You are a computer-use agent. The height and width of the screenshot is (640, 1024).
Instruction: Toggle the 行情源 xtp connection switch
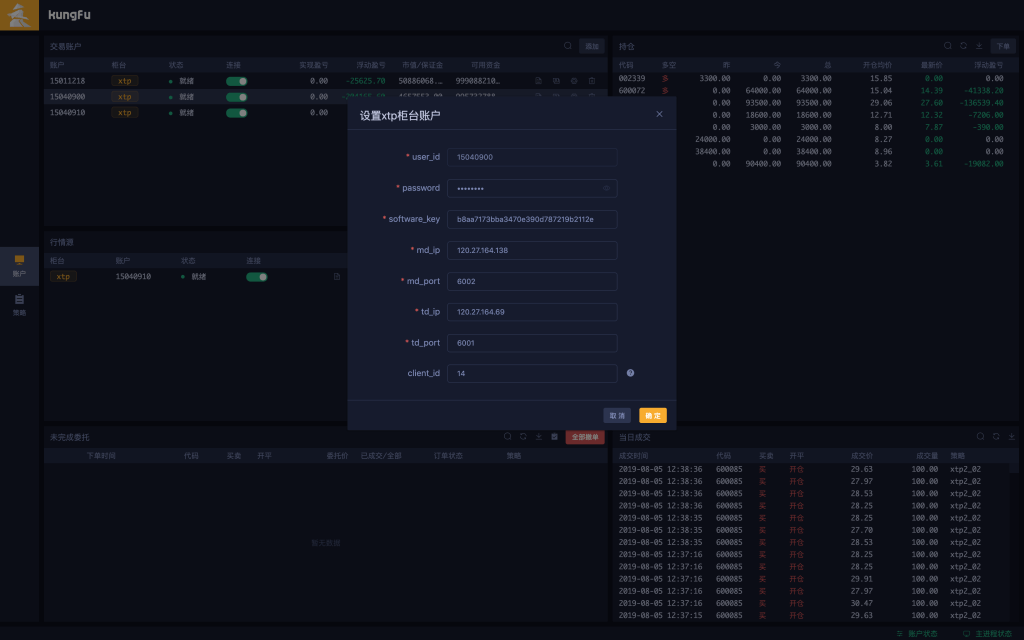click(x=257, y=277)
